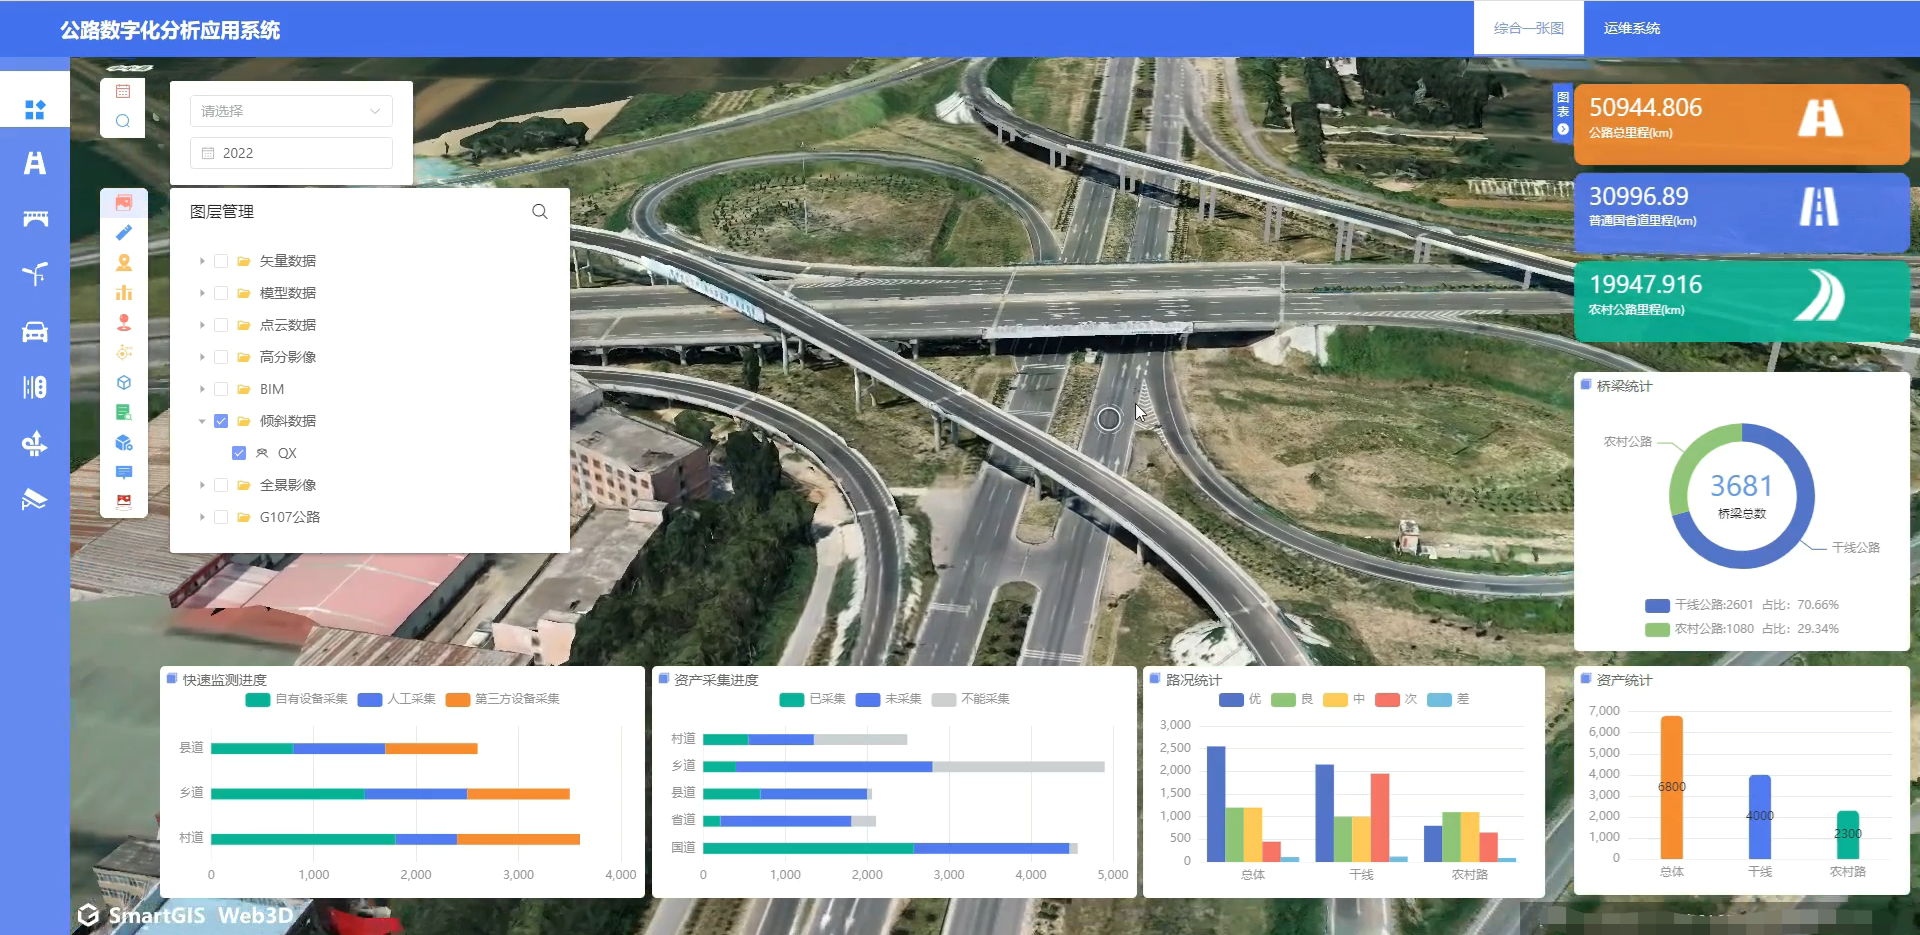This screenshot has height=935, width=1920.
Task: Select the 综合一张图 tab
Action: 1528,28
